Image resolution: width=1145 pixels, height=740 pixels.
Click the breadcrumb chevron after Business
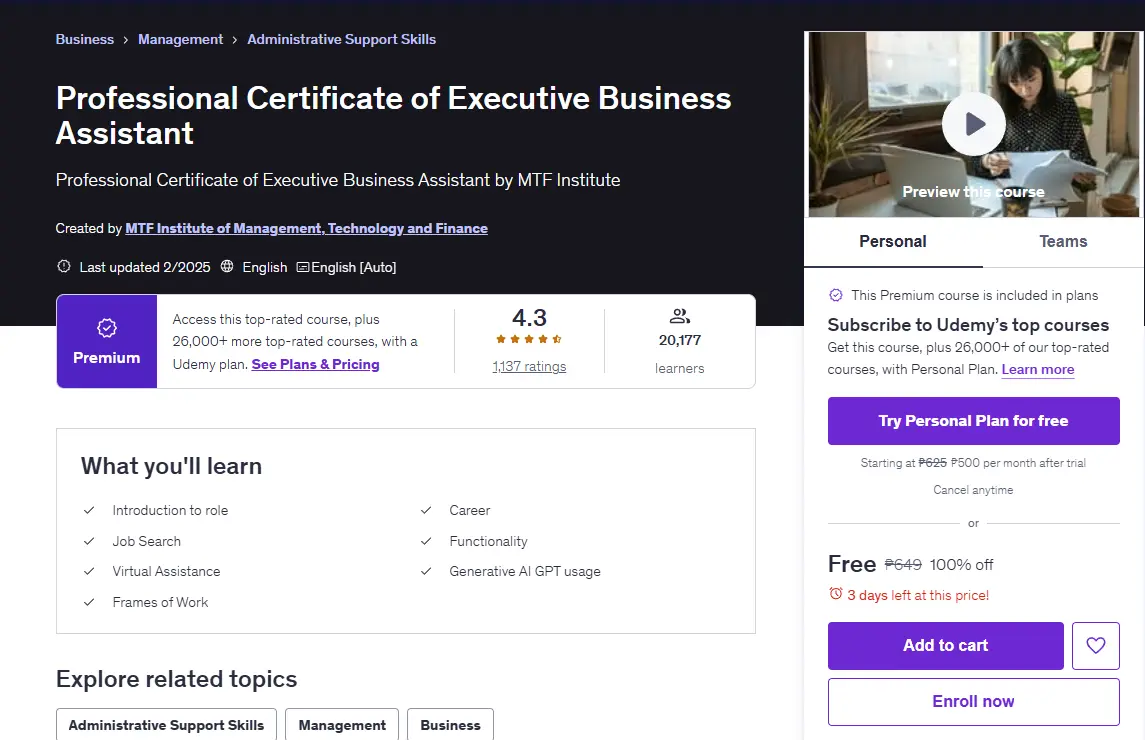(x=126, y=40)
